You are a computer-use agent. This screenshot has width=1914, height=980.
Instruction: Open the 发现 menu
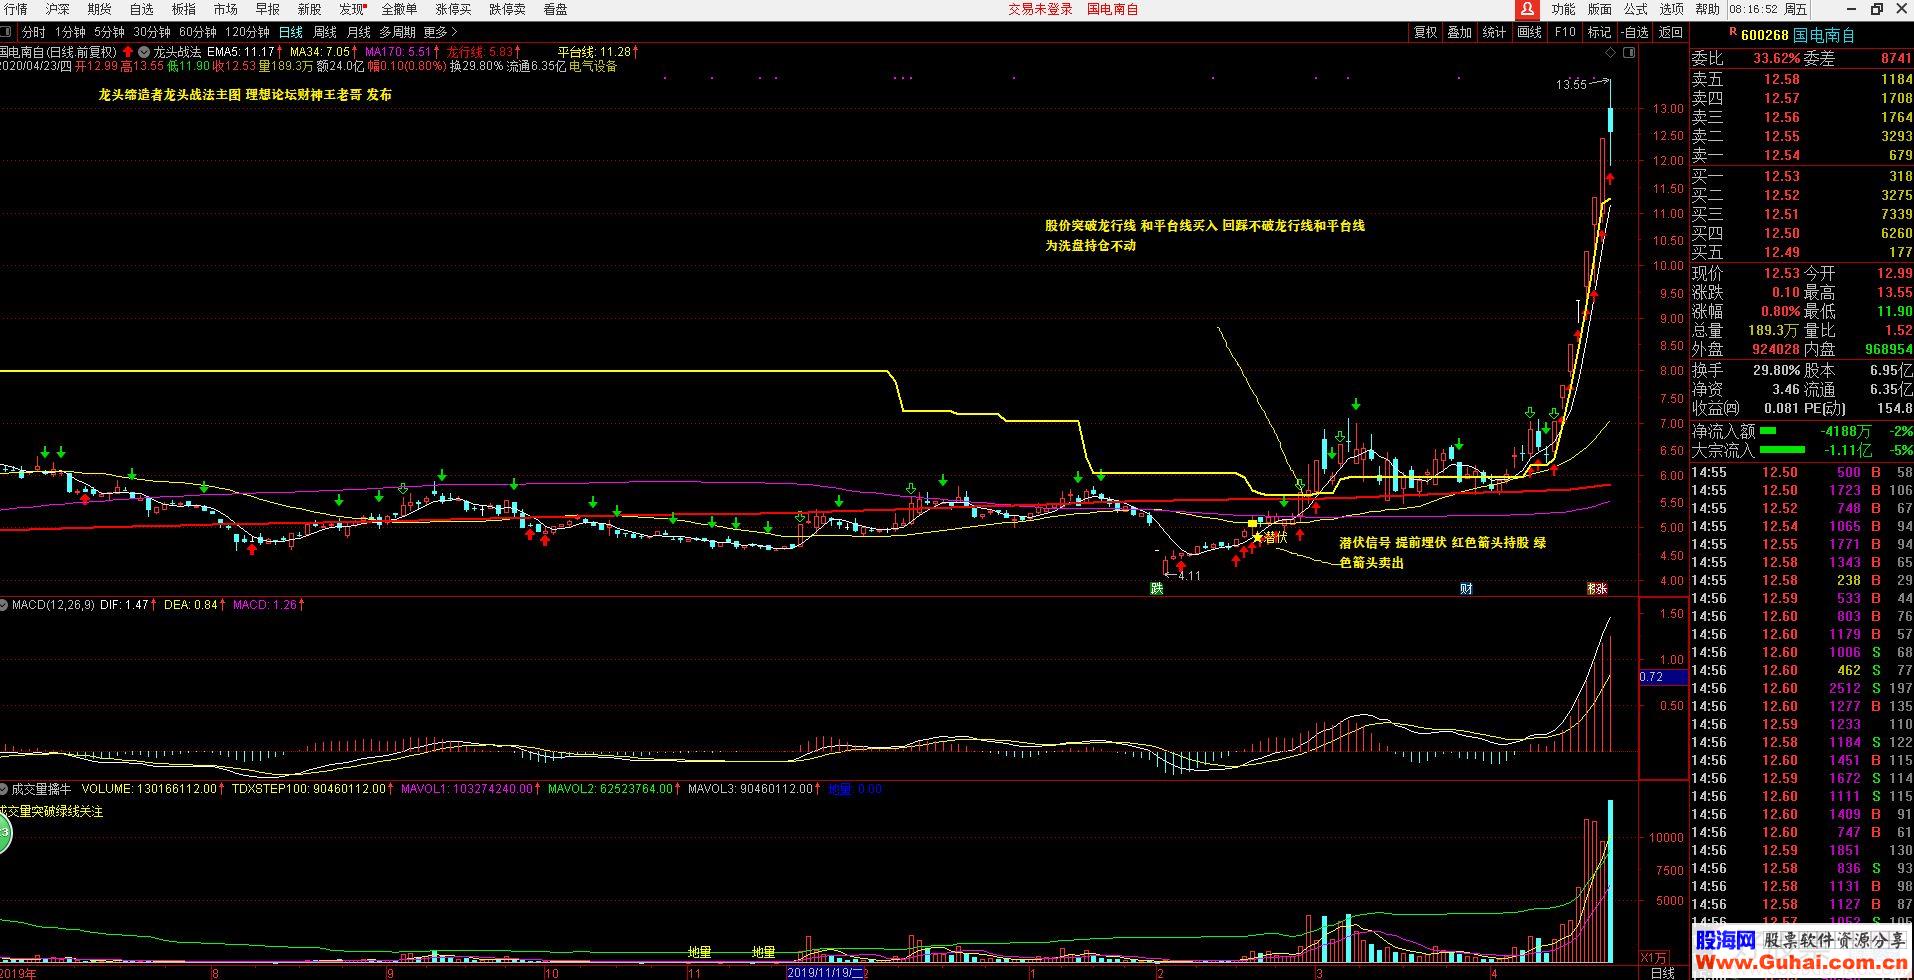pos(351,9)
